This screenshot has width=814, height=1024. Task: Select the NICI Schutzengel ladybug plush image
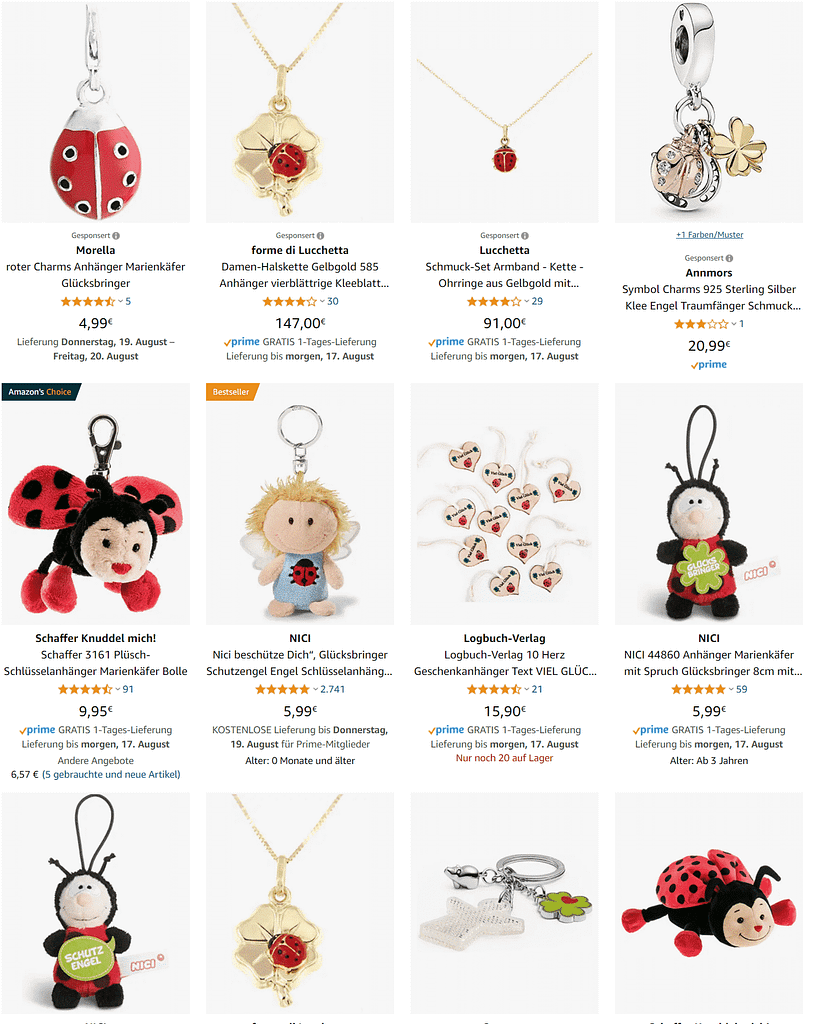click(95, 903)
